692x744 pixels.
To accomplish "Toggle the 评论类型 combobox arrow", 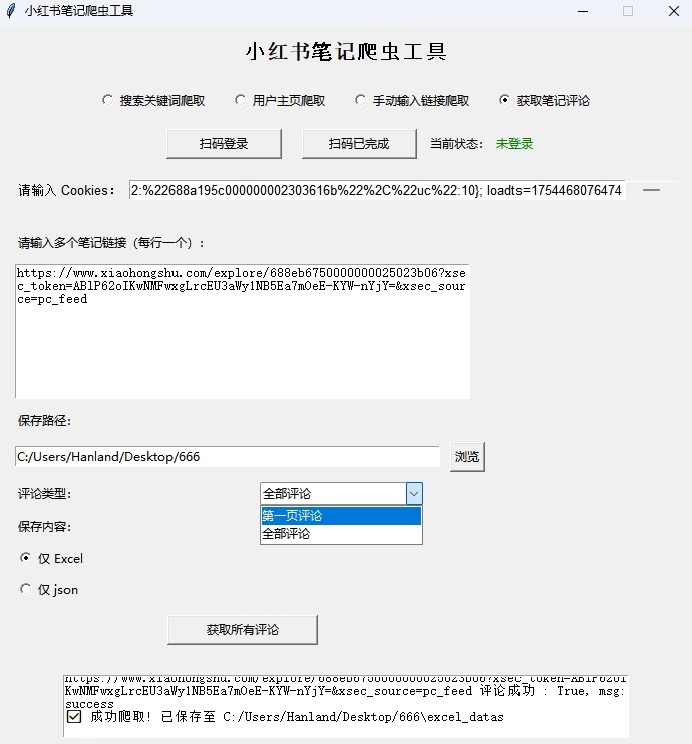I will [x=414, y=494].
